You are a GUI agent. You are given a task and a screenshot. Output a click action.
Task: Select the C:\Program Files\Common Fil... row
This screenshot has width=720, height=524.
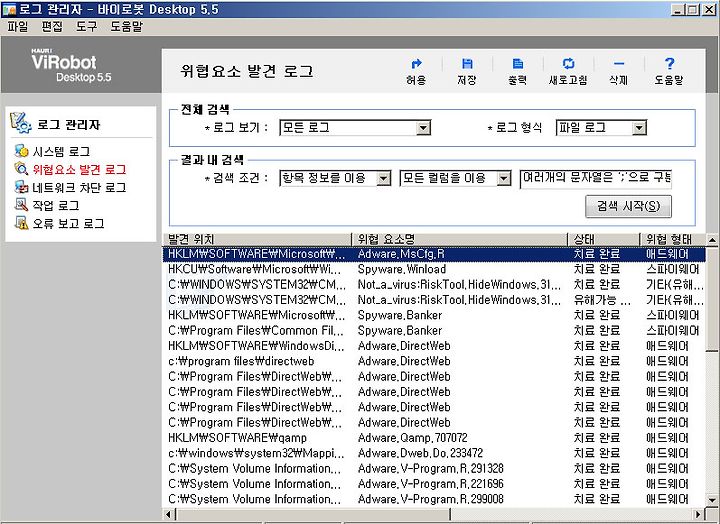pyautogui.click(x=434, y=331)
